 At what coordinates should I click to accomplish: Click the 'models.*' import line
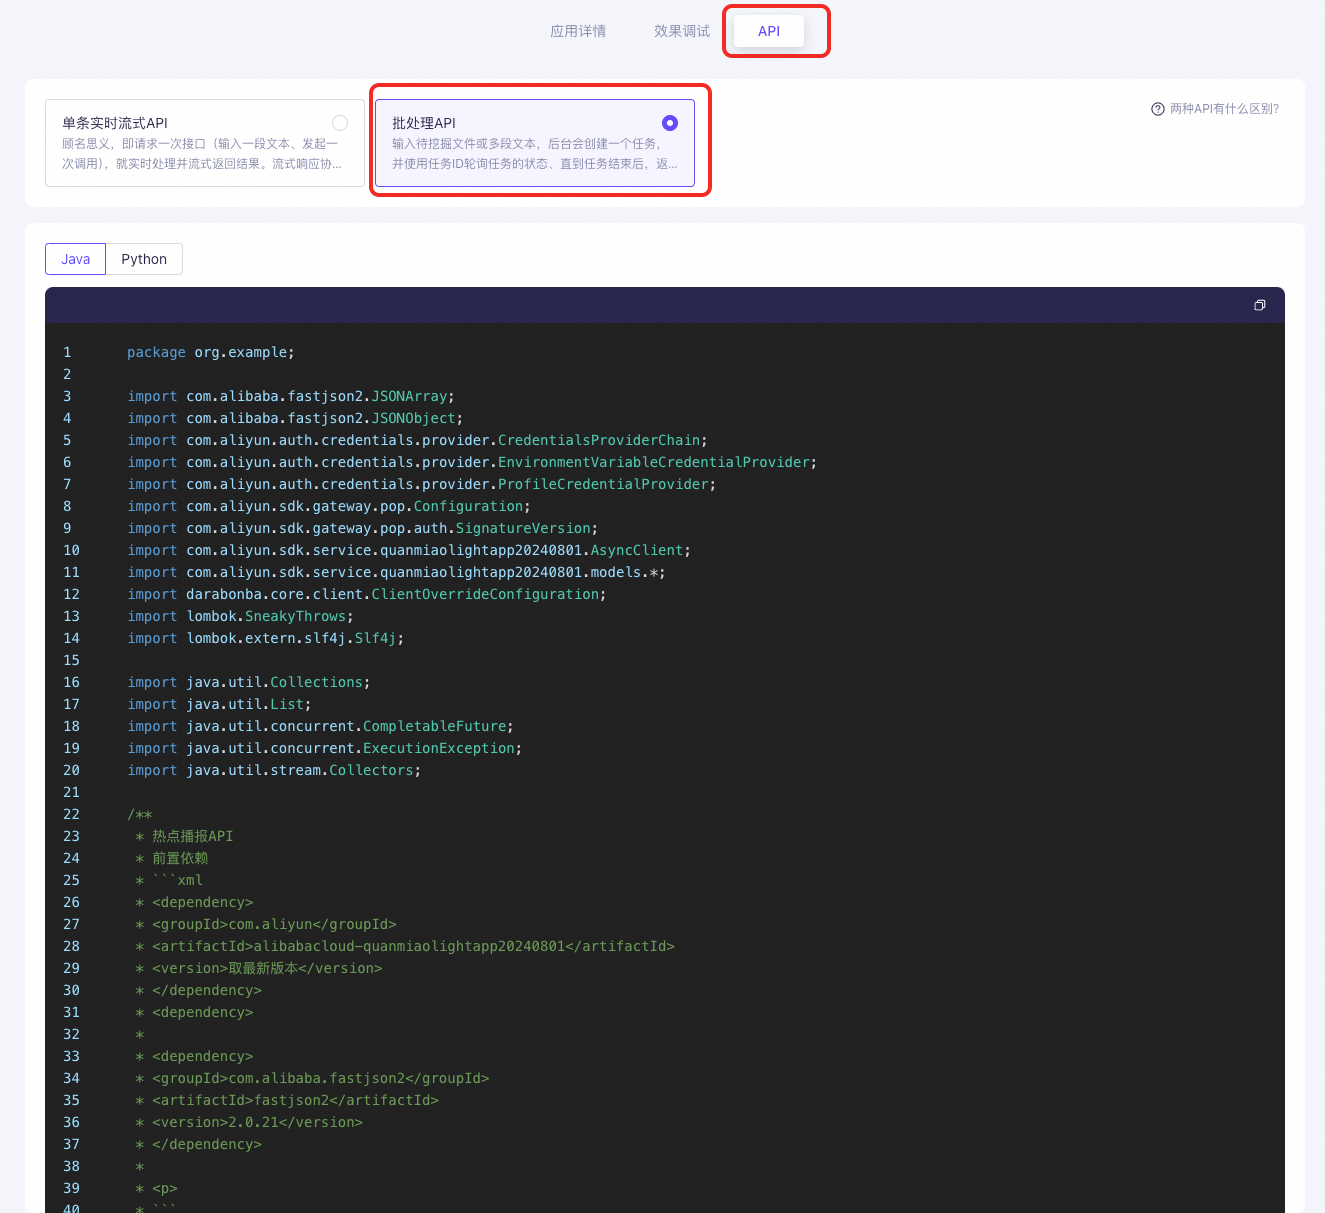396,572
